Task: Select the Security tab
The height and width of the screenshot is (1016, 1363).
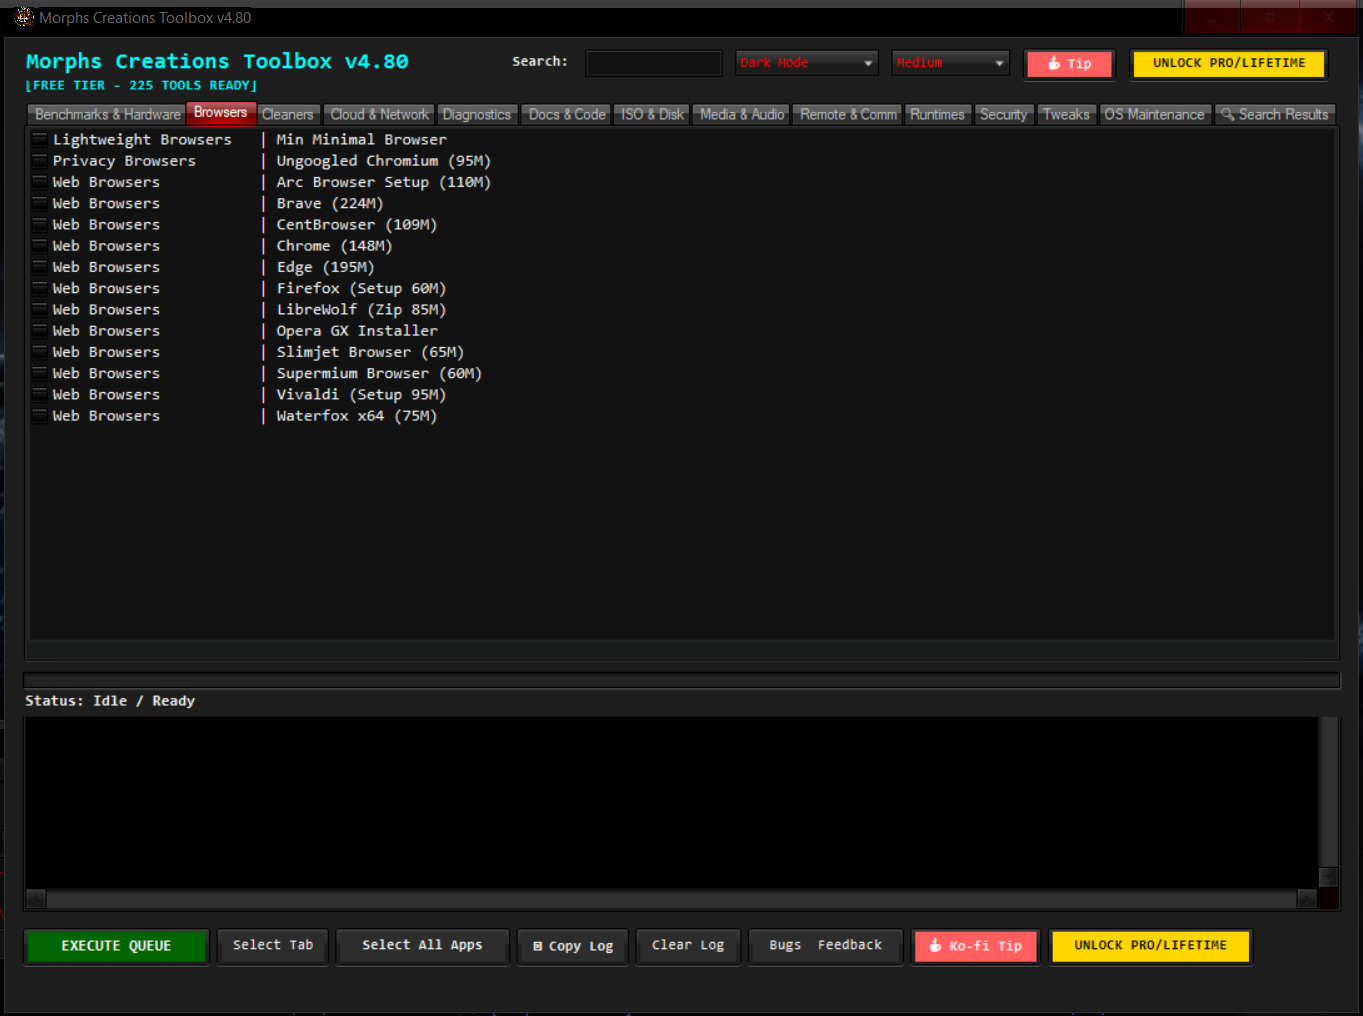Action: pos(1003,115)
